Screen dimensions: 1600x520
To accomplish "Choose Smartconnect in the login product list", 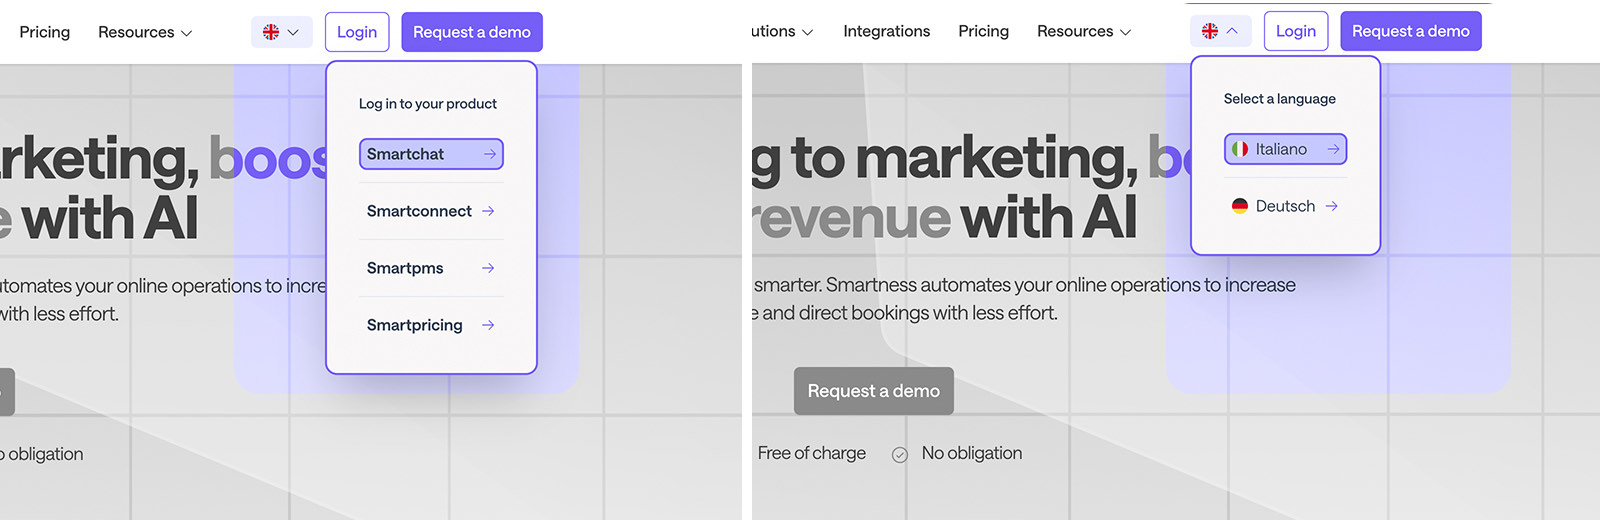I will pyautogui.click(x=431, y=211).
